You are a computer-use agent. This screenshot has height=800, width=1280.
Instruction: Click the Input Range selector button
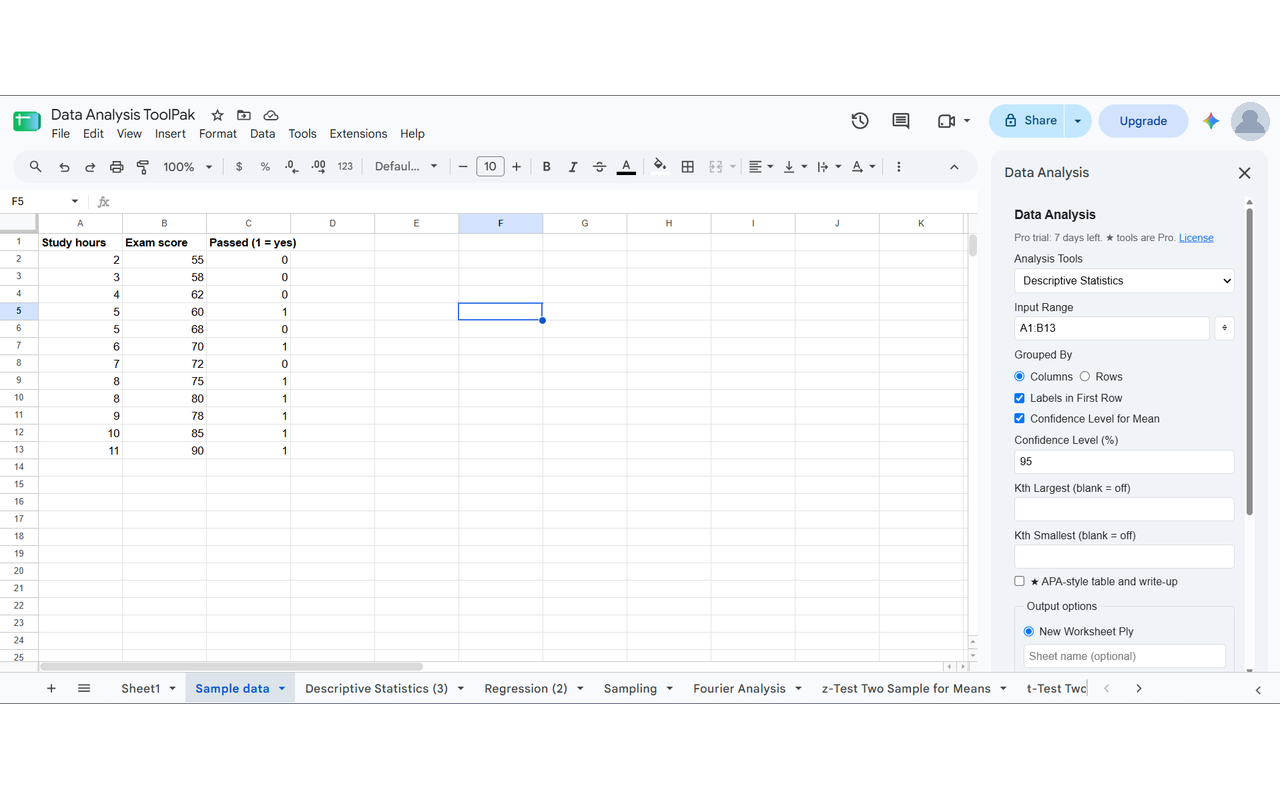pos(1224,328)
